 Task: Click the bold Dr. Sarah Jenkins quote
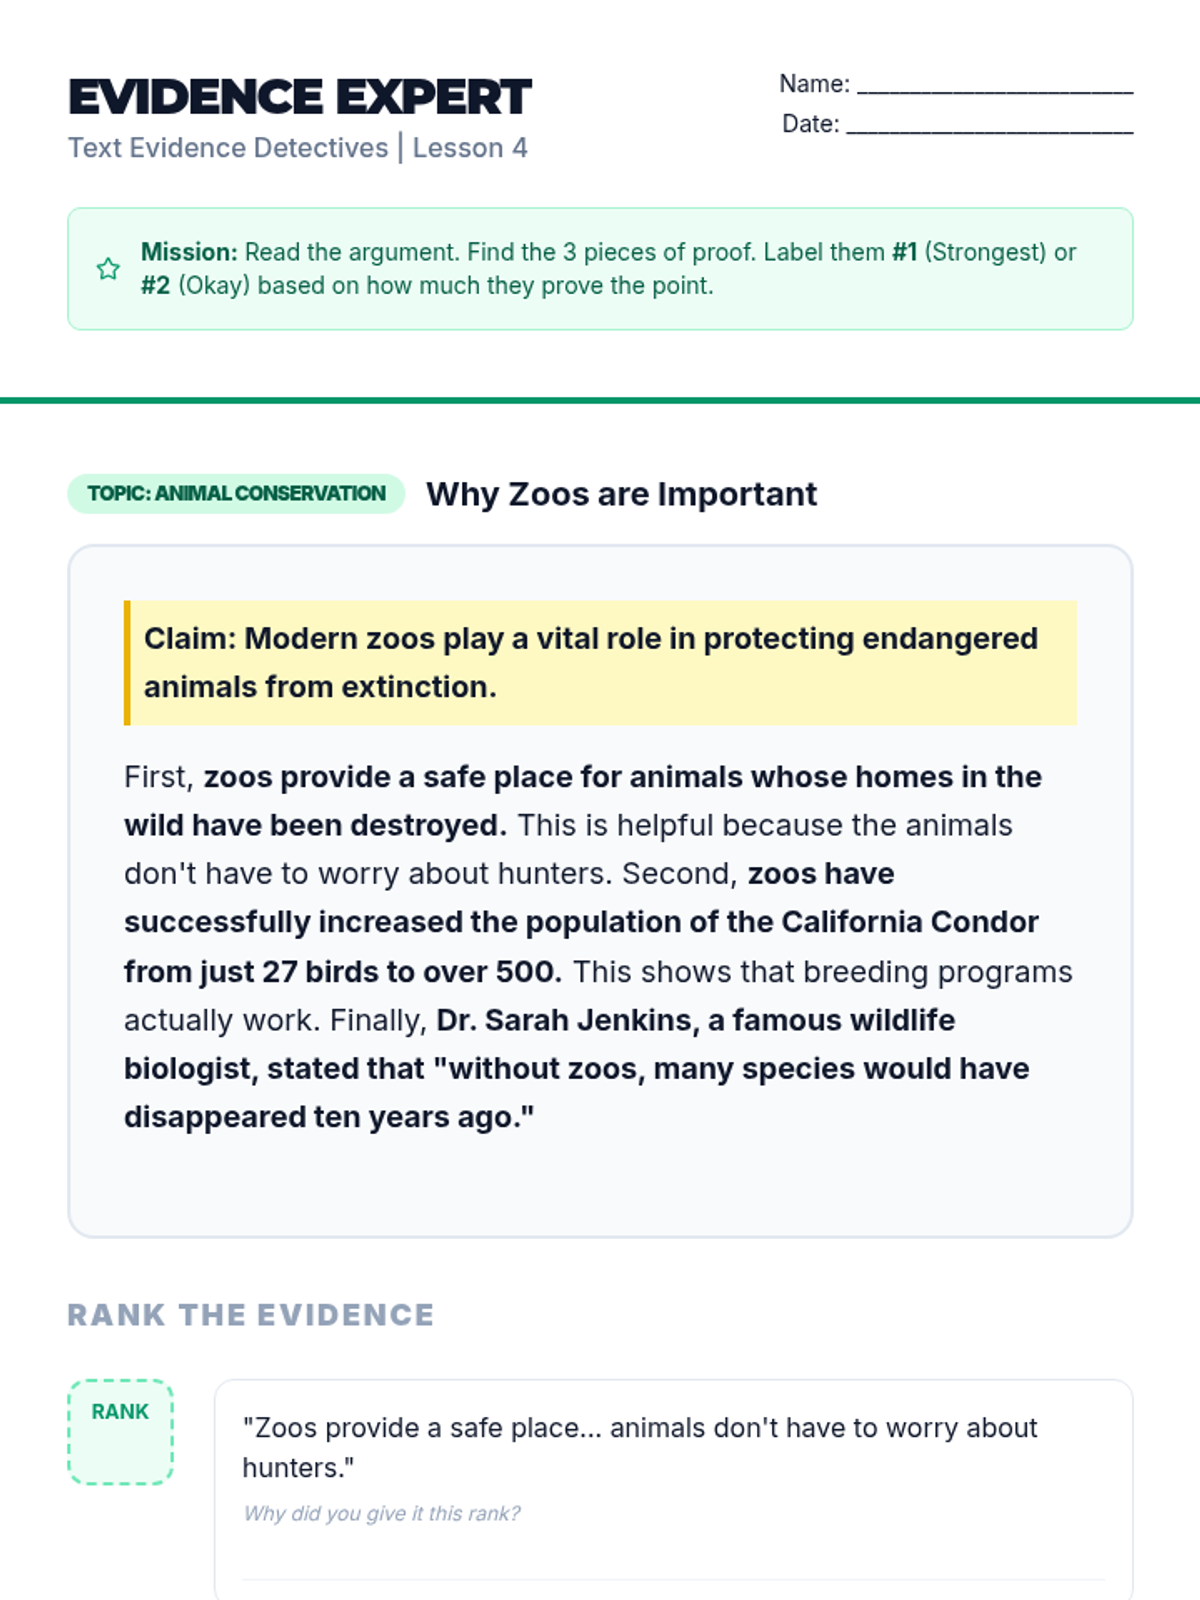[577, 1069]
